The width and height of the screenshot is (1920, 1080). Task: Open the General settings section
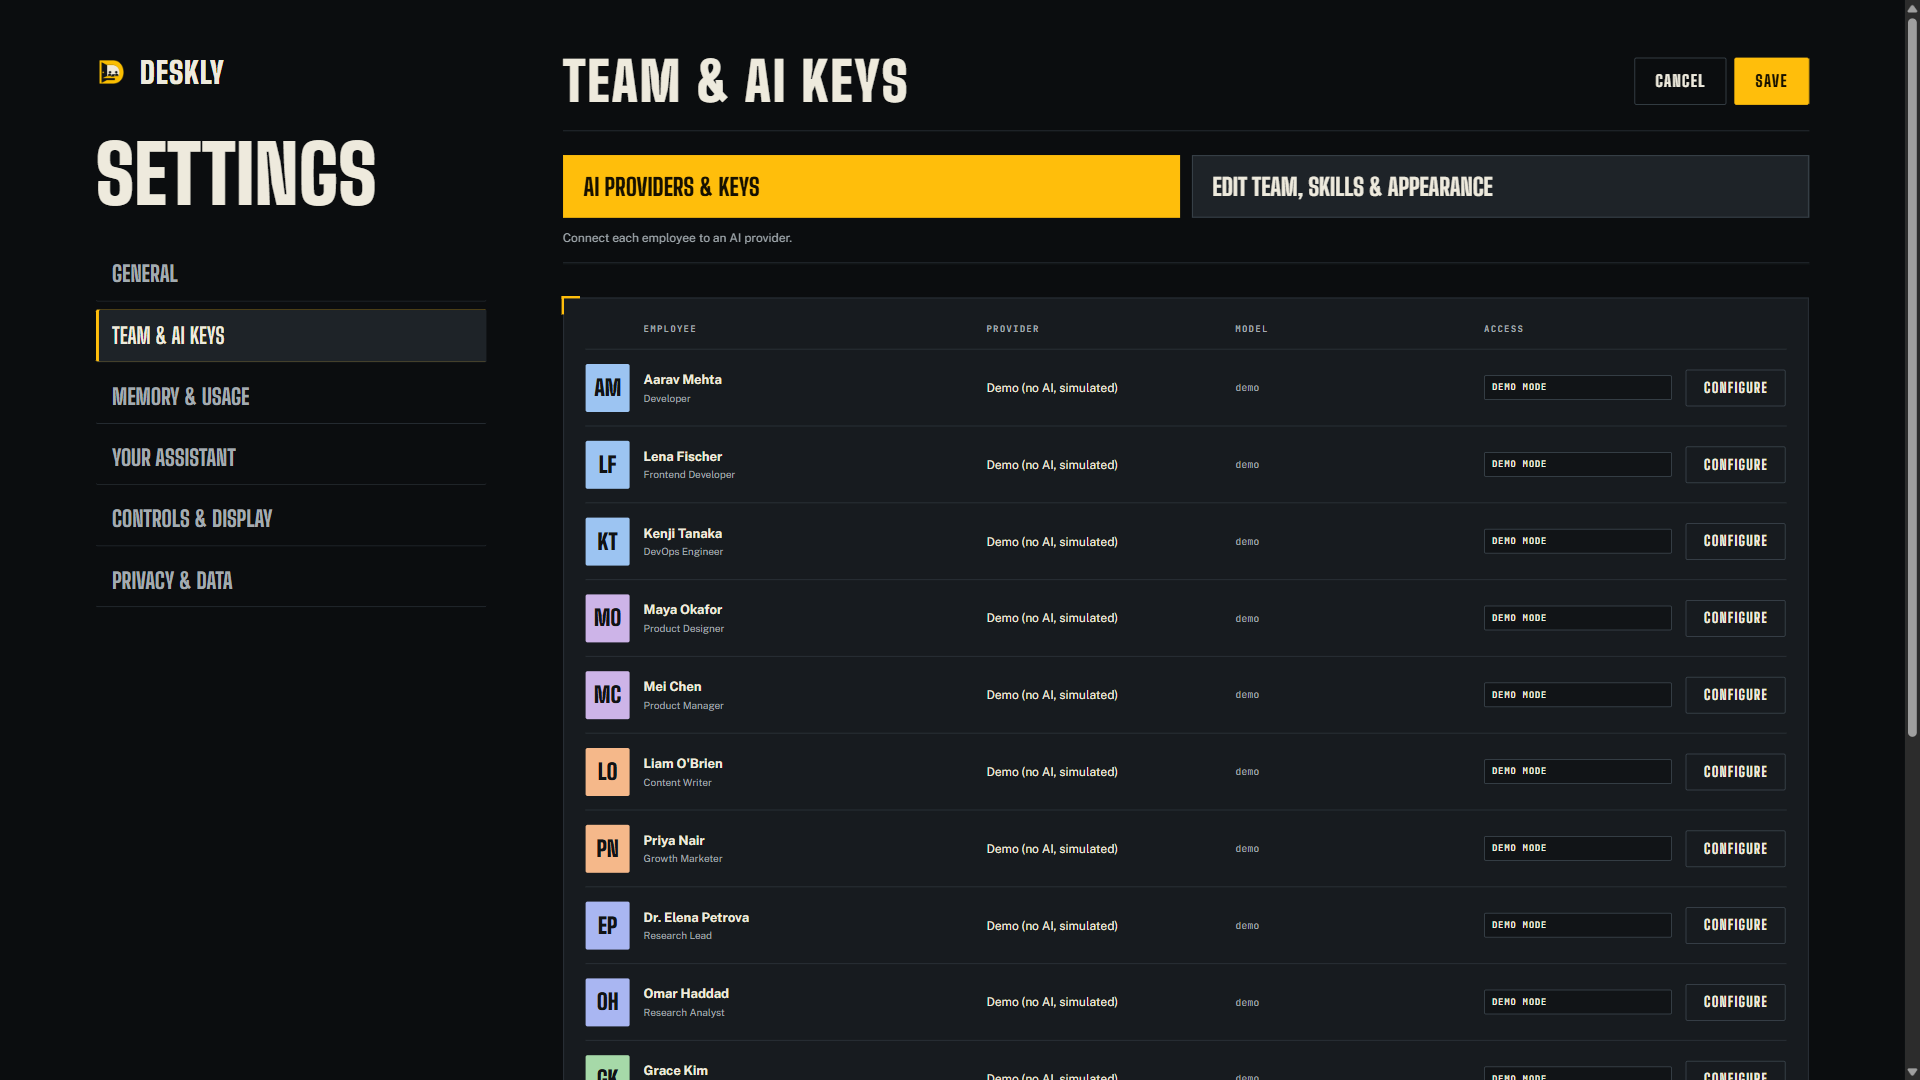(x=291, y=274)
